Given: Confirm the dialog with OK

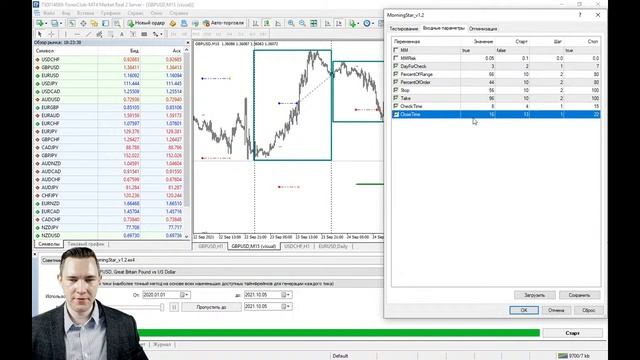Looking at the screenshot, I should click(524, 310).
